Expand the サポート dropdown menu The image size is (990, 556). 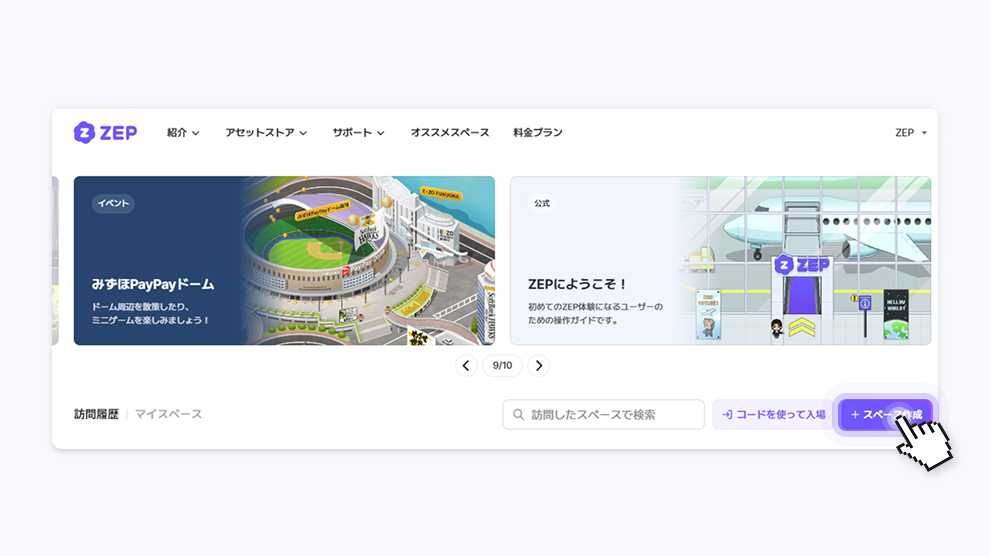(x=358, y=133)
